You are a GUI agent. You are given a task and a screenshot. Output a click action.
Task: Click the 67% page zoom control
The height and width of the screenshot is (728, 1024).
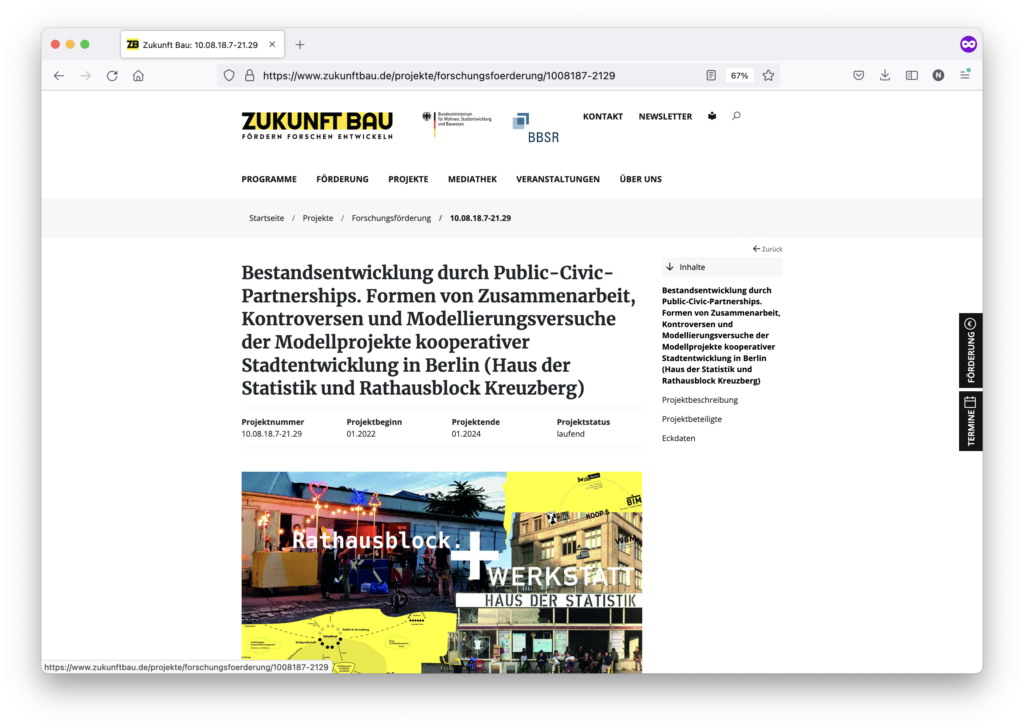pyautogui.click(x=738, y=75)
